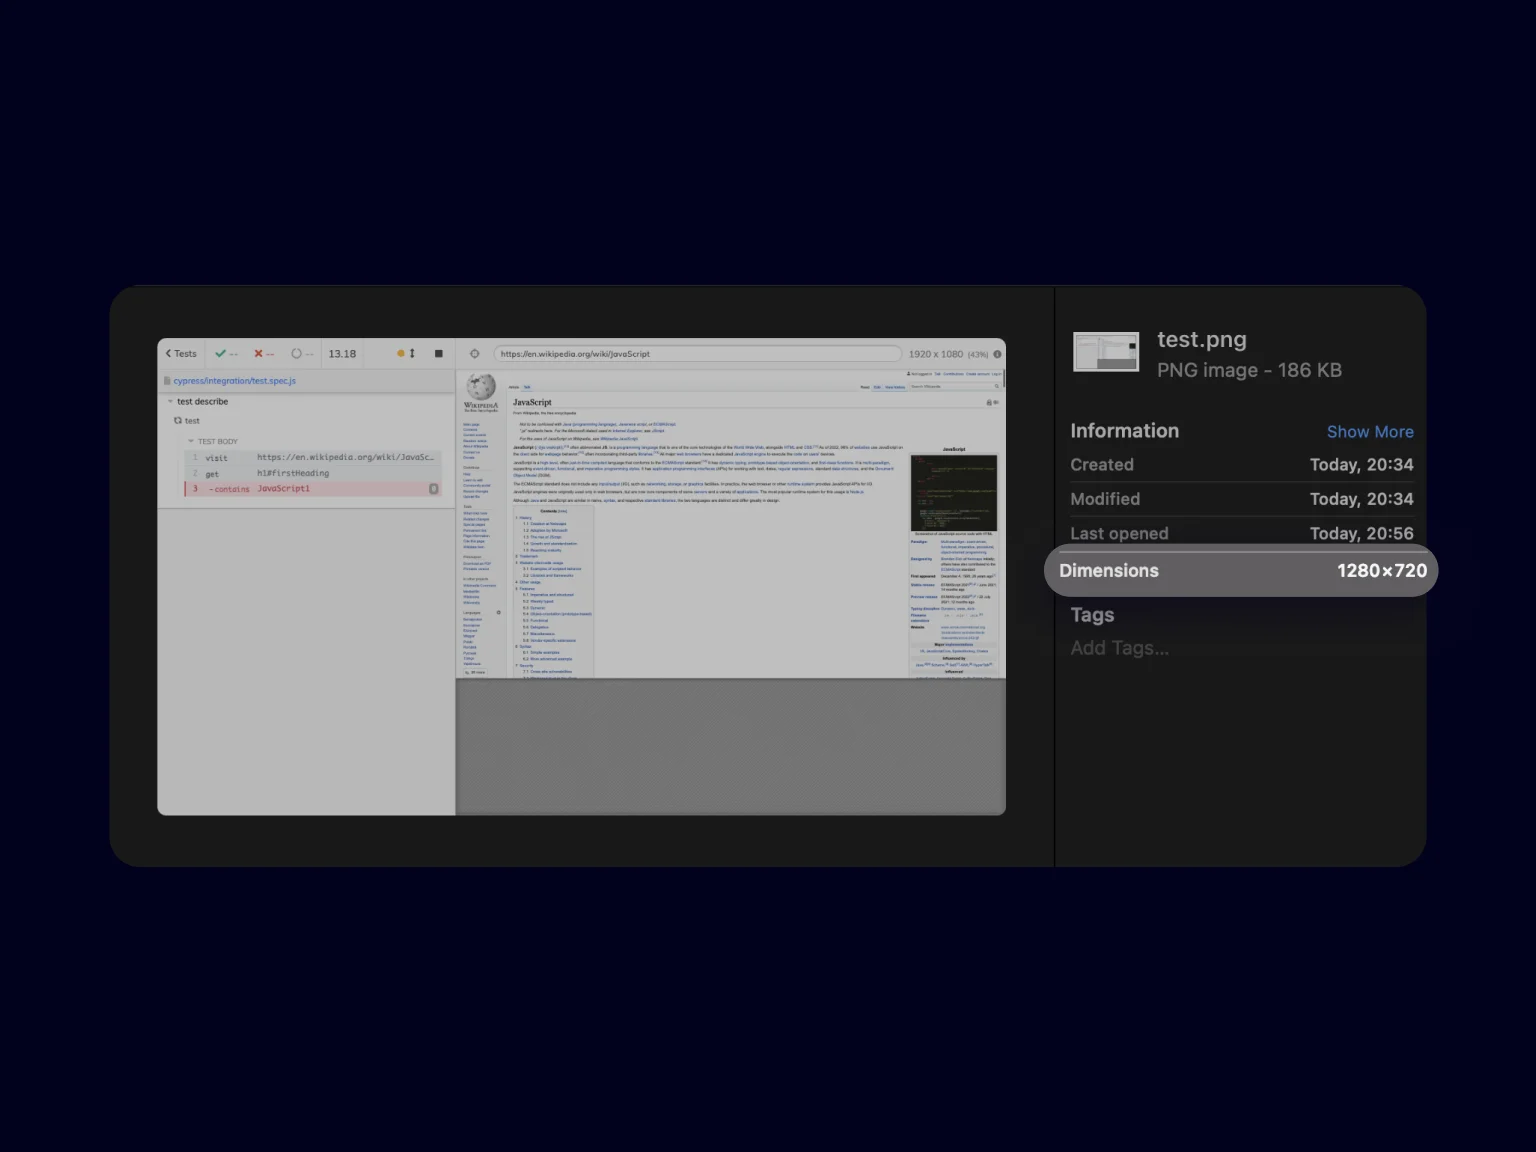Collapse the TEST BODY section
Viewport: 1536px width, 1152px height.
point(191,441)
